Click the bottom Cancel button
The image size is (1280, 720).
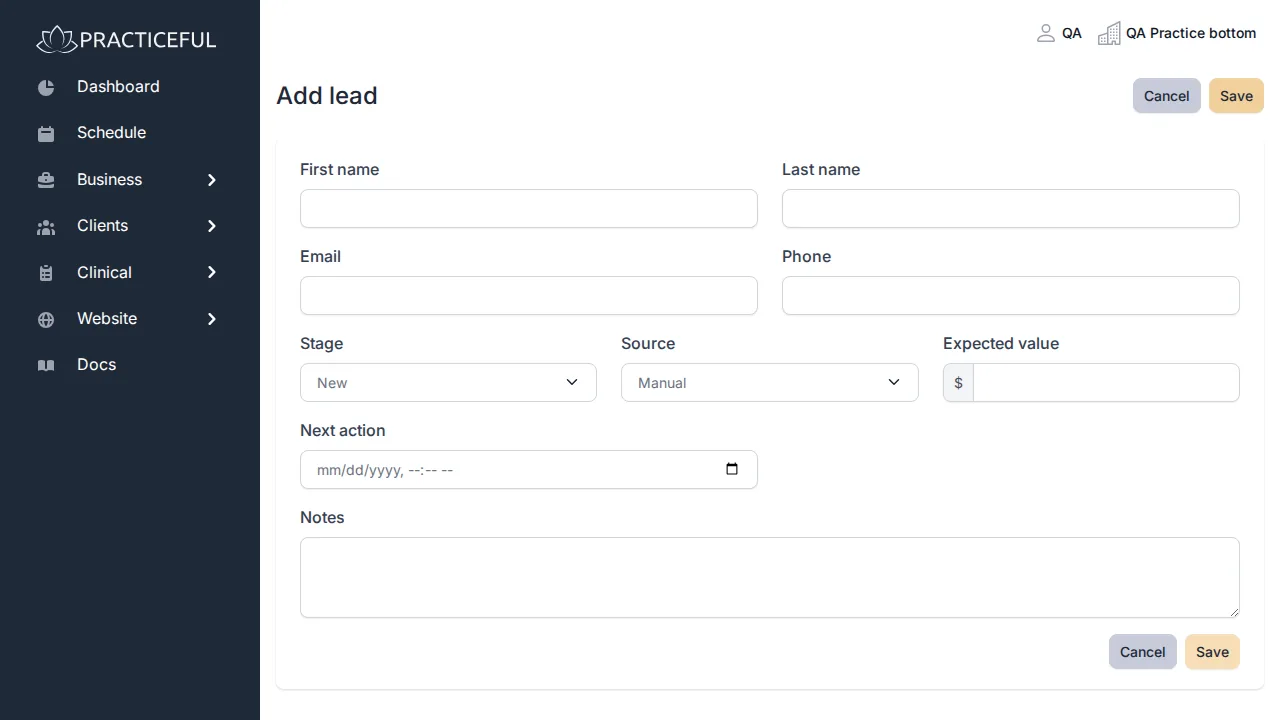click(x=1142, y=652)
